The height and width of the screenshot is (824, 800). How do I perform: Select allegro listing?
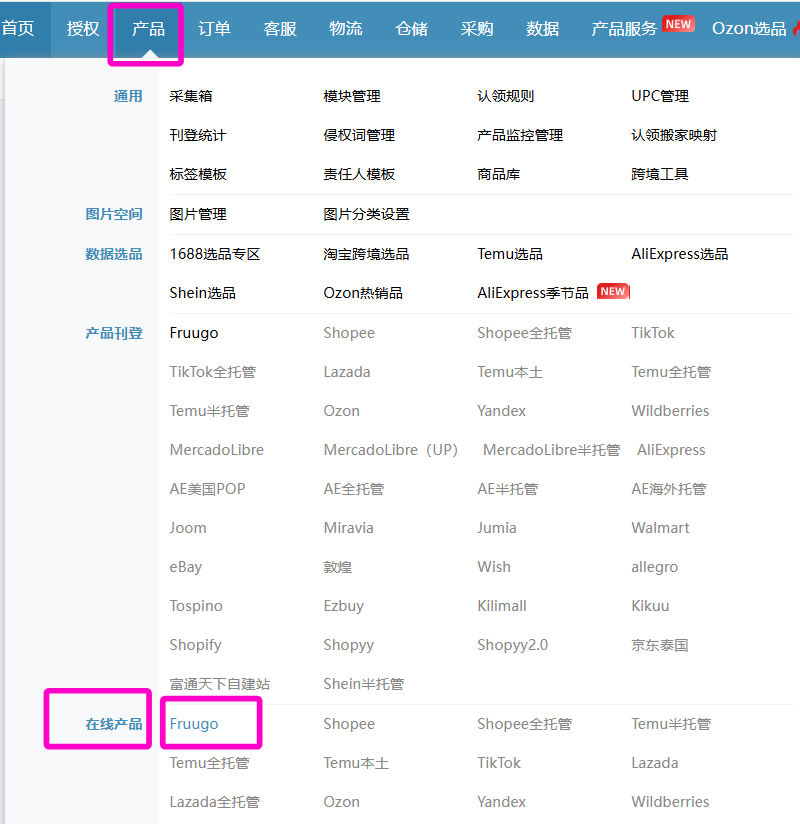coord(654,567)
